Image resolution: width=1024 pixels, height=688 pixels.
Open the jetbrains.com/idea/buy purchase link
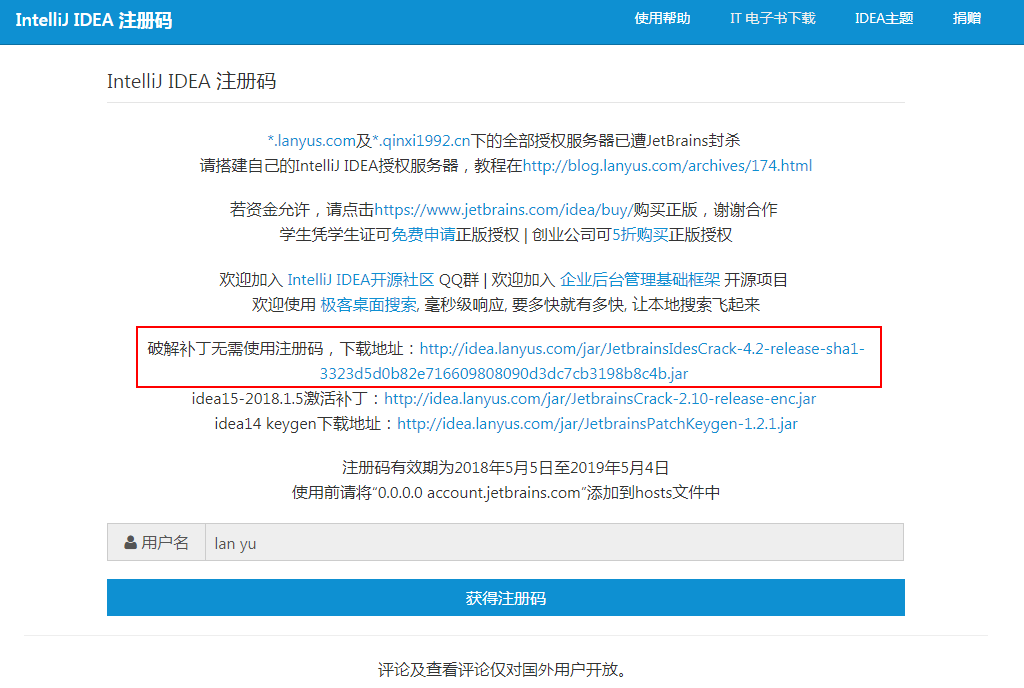[x=504, y=210]
